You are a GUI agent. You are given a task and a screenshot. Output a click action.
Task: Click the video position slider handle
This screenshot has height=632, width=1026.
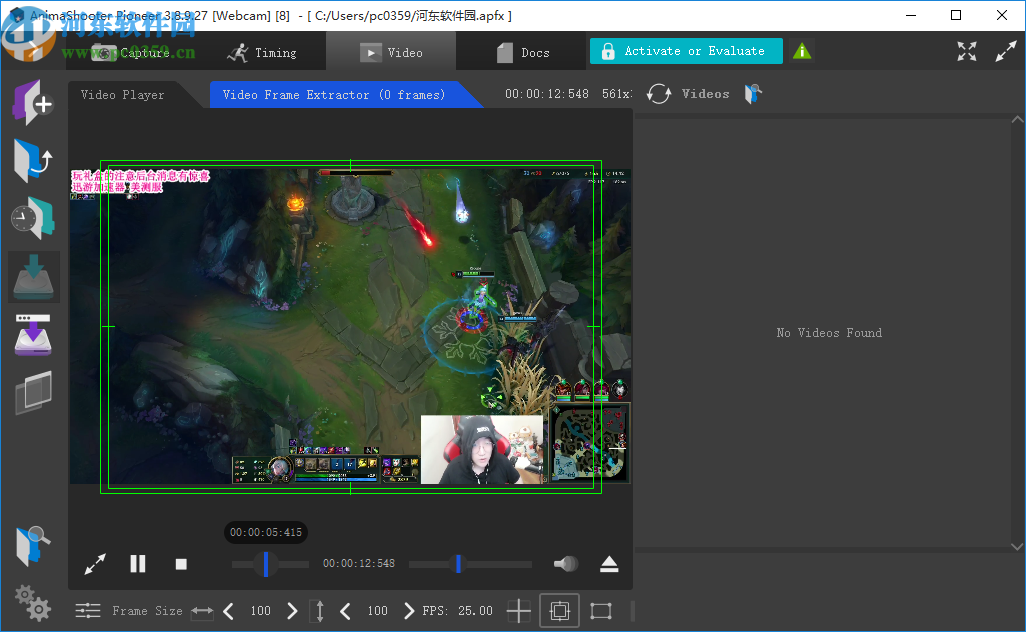click(x=265, y=564)
